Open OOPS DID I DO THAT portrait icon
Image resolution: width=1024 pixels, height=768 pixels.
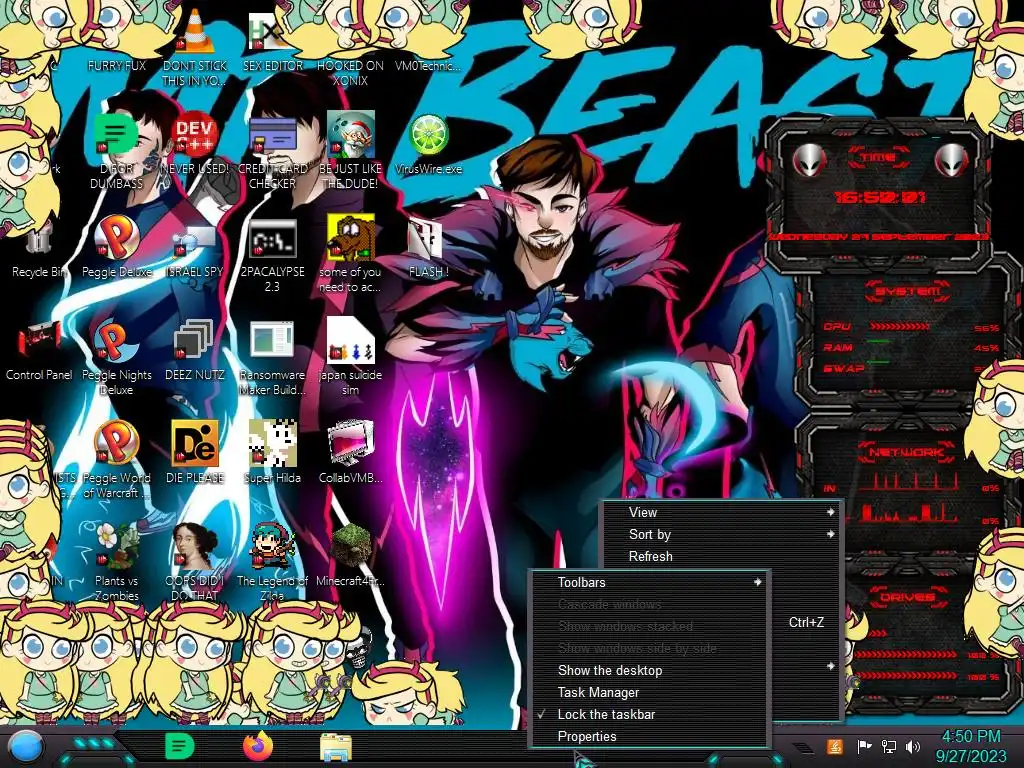pos(195,562)
